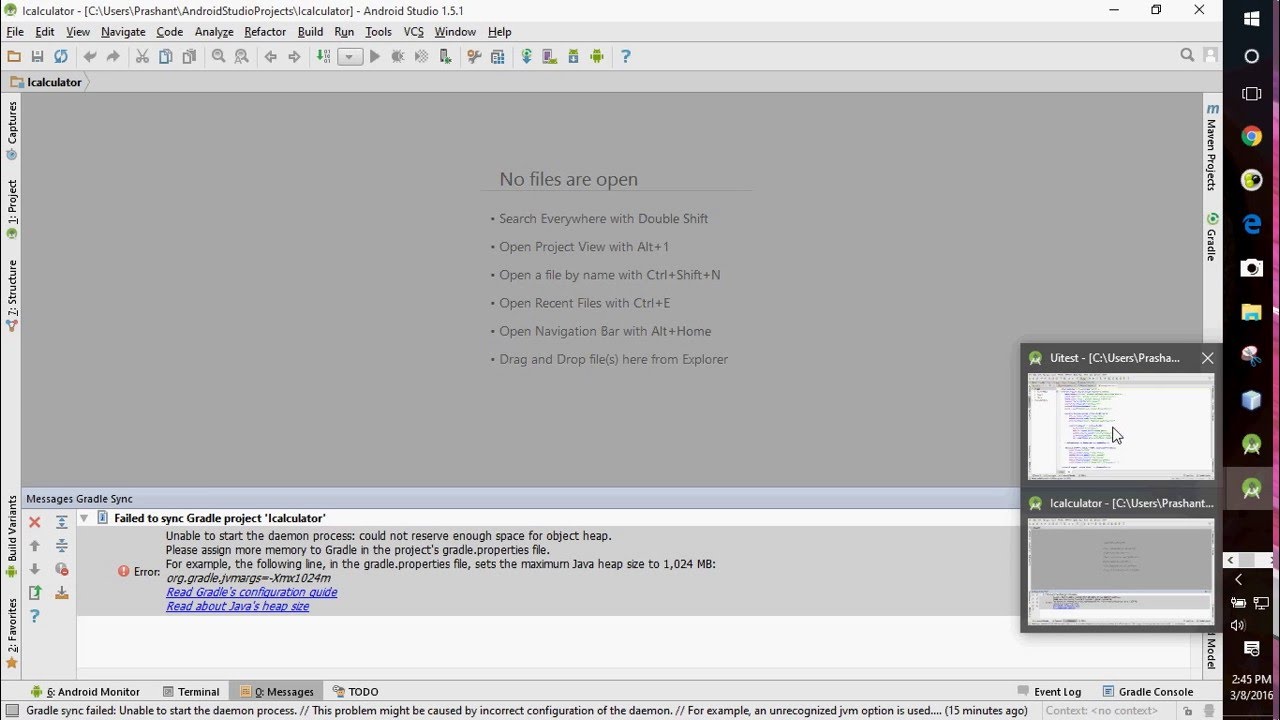Screen dimensions: 1280x720
Task: Click the Redo arrow in toolbar
Action: [x=113, y=57]
